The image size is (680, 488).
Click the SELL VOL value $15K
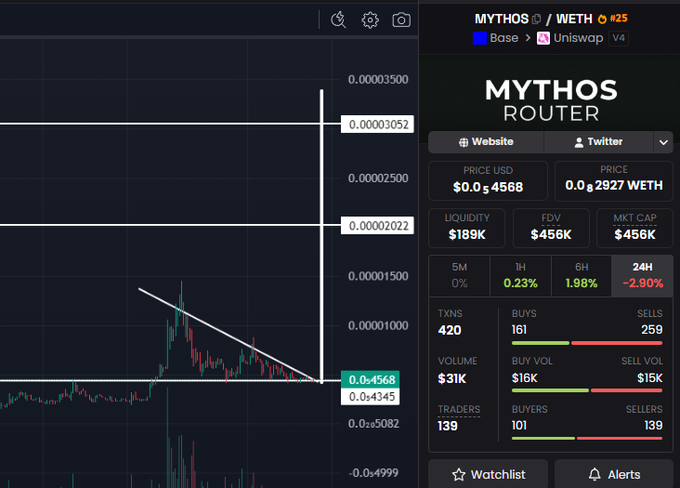[650, 378]
